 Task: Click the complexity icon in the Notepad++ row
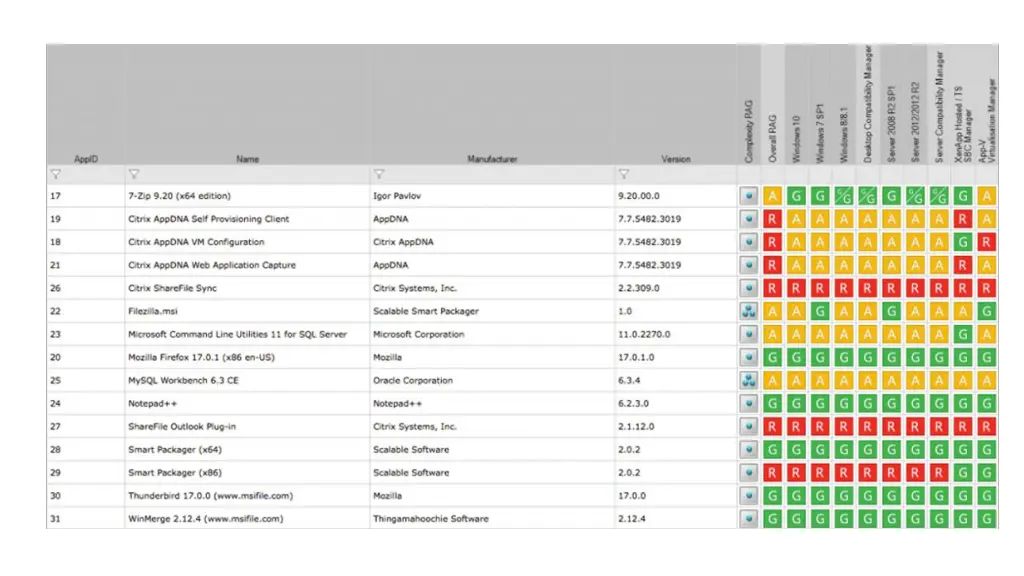pos(749,404)
